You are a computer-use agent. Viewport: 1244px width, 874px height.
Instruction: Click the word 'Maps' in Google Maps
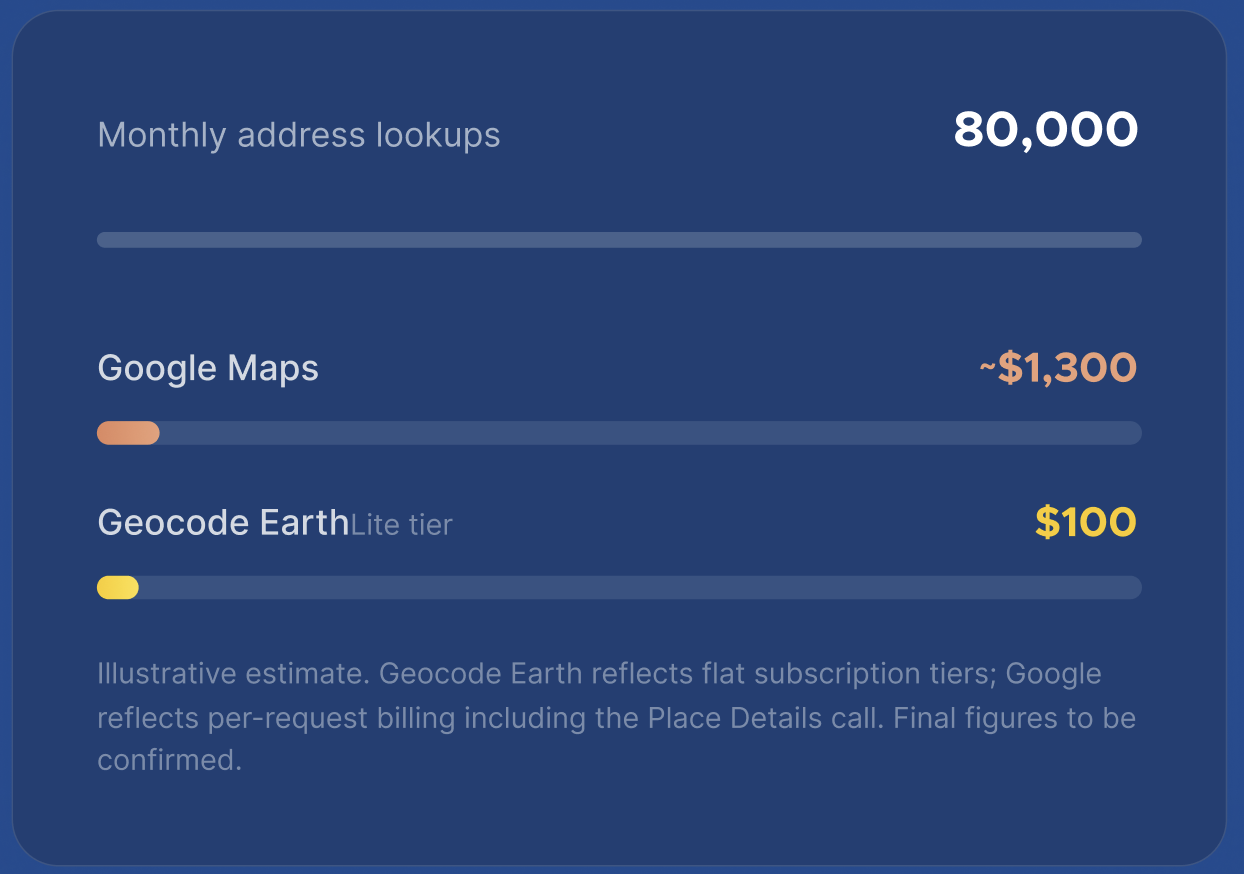[x=273, y=368]
